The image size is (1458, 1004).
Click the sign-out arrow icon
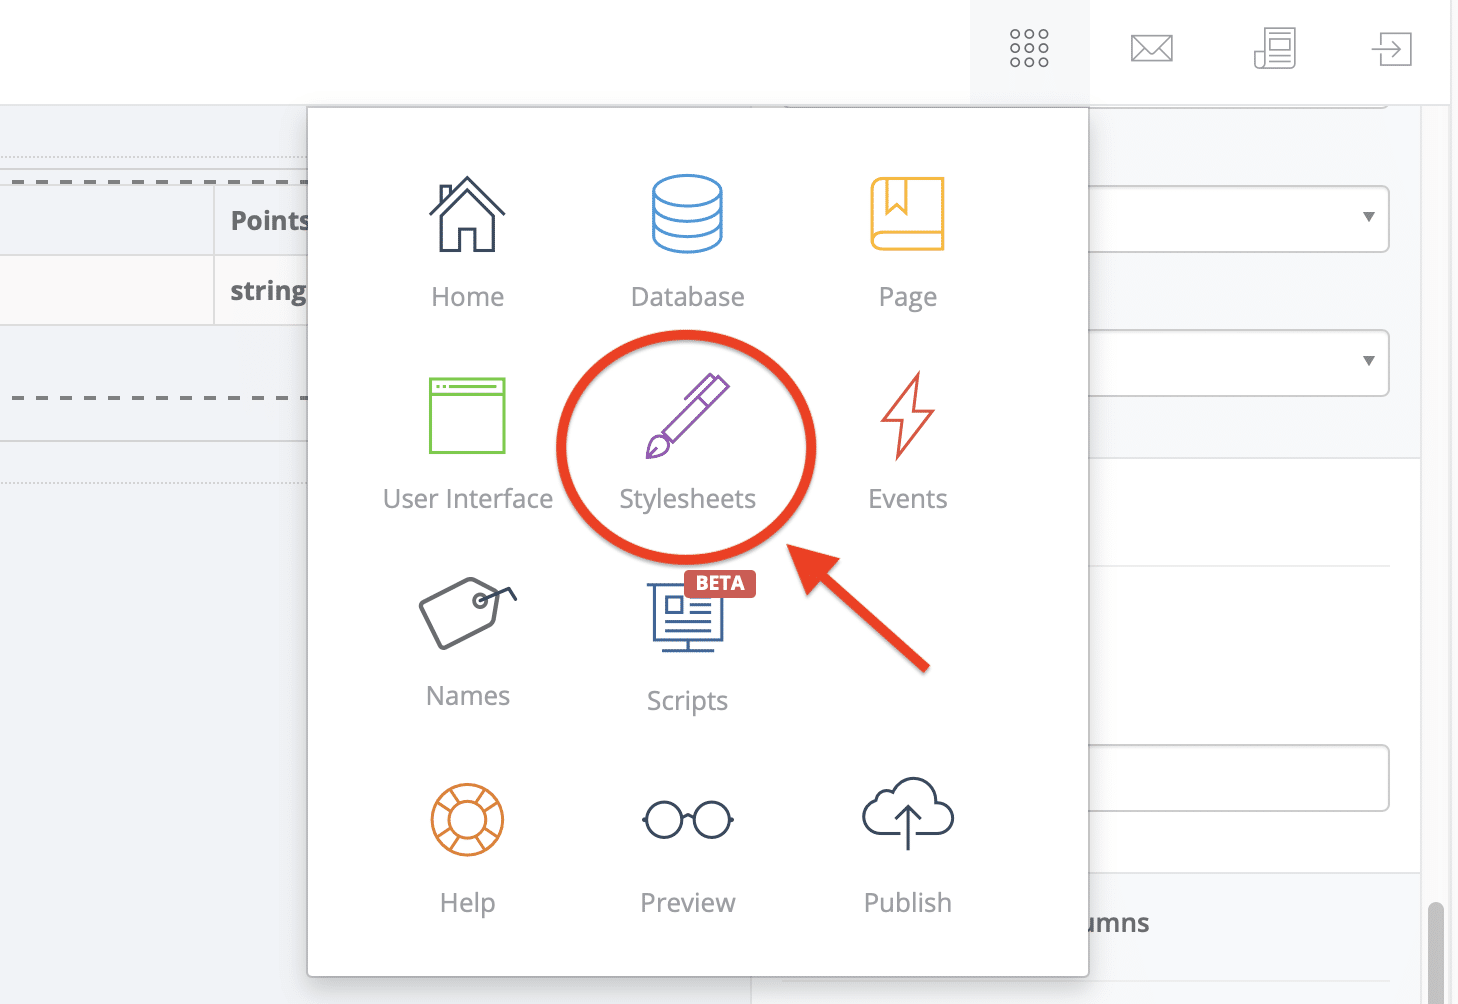pyautogui.click(x=1391, y=49)
